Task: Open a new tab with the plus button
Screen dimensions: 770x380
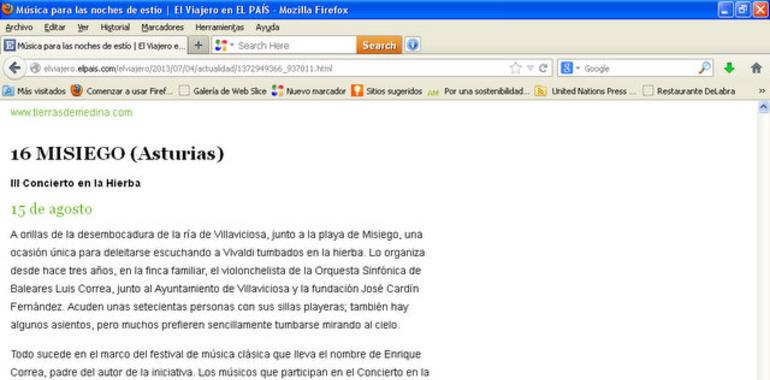Action: tap(198, 45)
